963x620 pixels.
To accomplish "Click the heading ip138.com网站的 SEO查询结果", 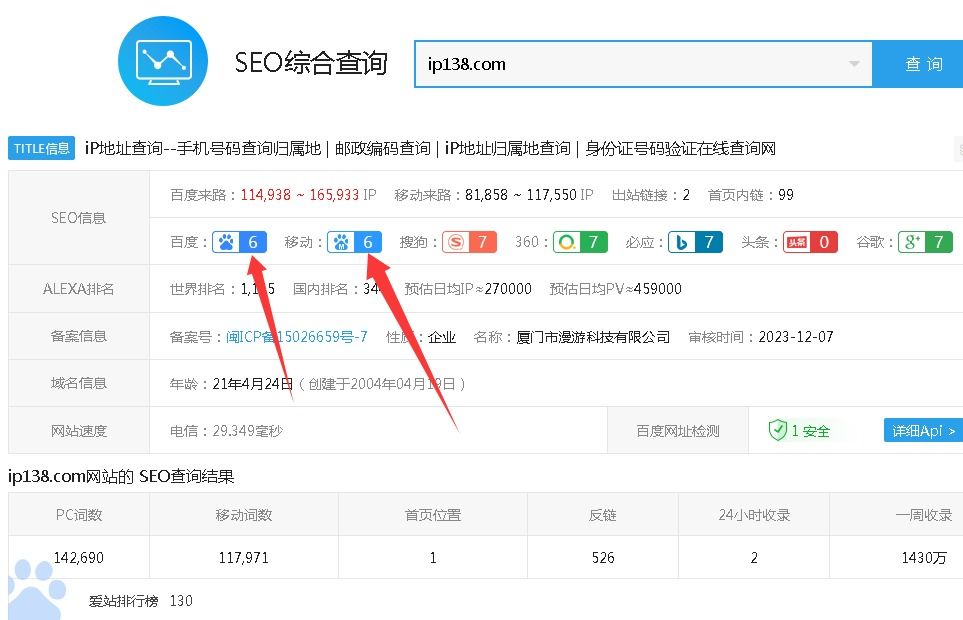I will point(121,477).
